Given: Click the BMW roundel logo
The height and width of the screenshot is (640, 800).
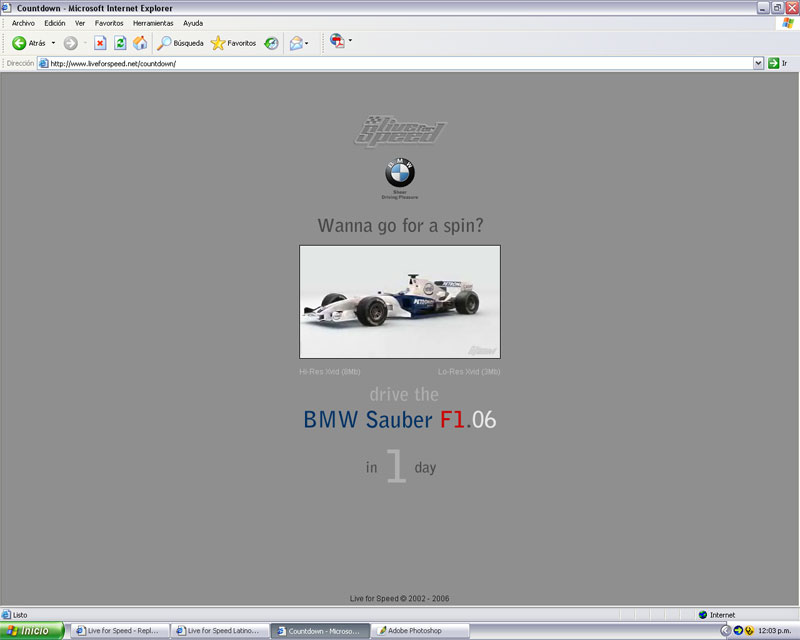Looking at the screenshot, I should [x=400, y=173].
